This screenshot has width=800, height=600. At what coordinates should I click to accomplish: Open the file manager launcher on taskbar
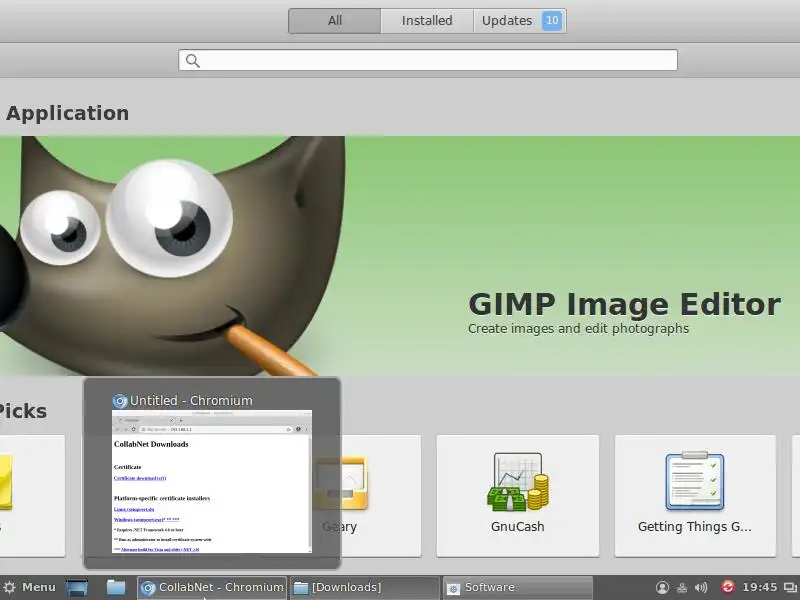click(116, 588)
